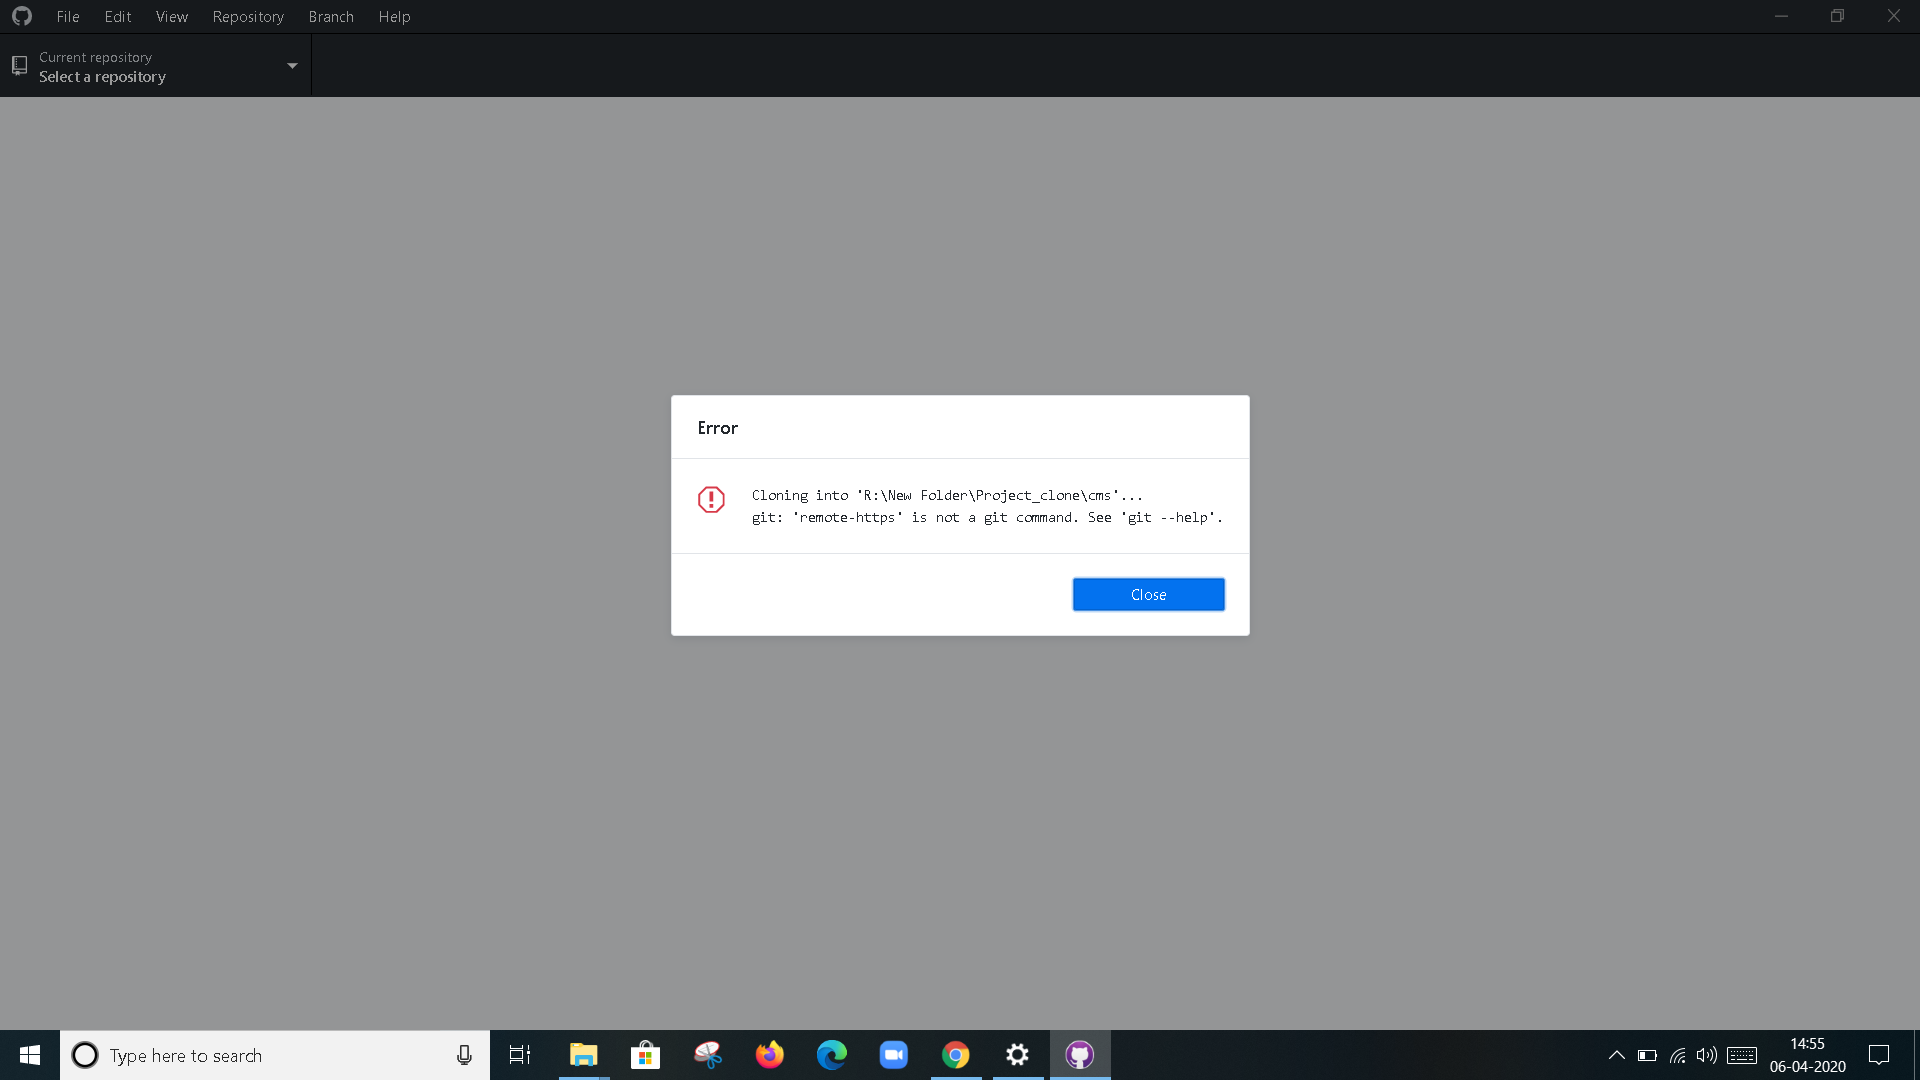Viewport: 1920px width, 1080px height.
Task: Open the Windows Start menu
Action: coord(30,1055)
